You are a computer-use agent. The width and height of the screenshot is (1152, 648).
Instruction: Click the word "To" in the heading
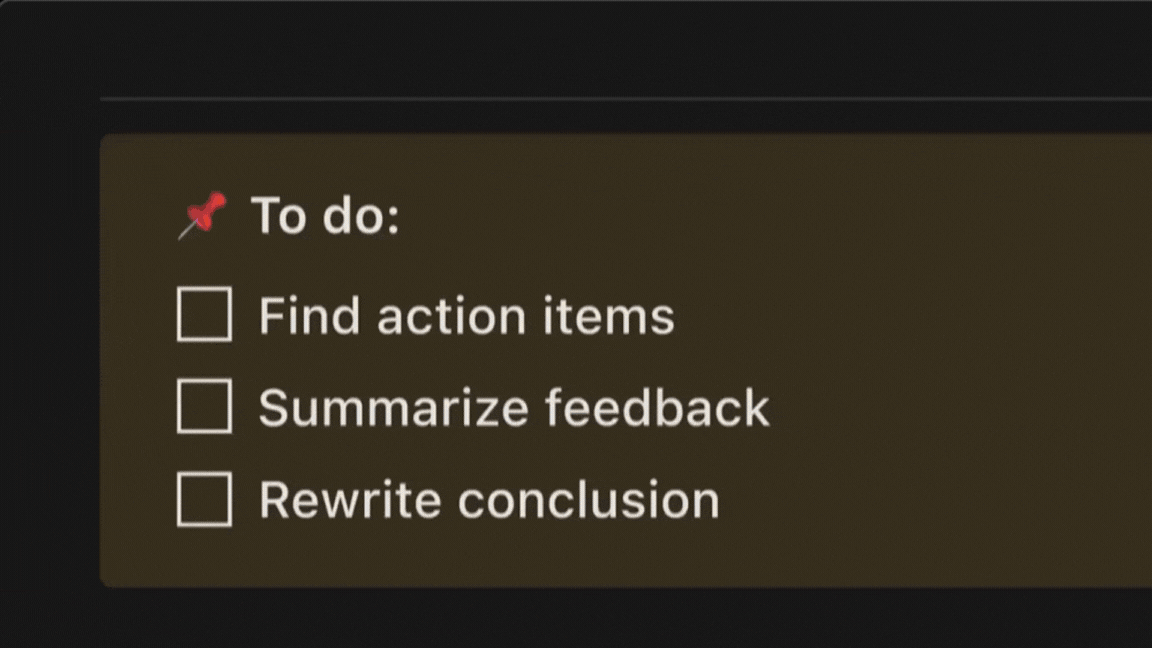point(278,216)
